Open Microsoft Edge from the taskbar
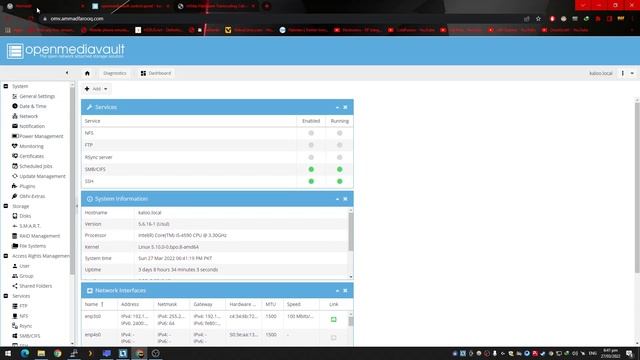The height and width of the screenshot is (360, 640). 24,353
